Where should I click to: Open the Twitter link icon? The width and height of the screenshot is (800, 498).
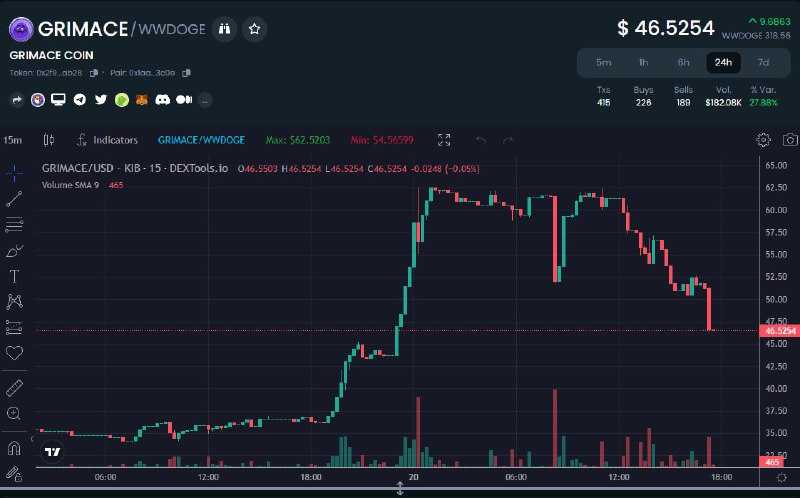pyautogui.click(x=101, y=100)
